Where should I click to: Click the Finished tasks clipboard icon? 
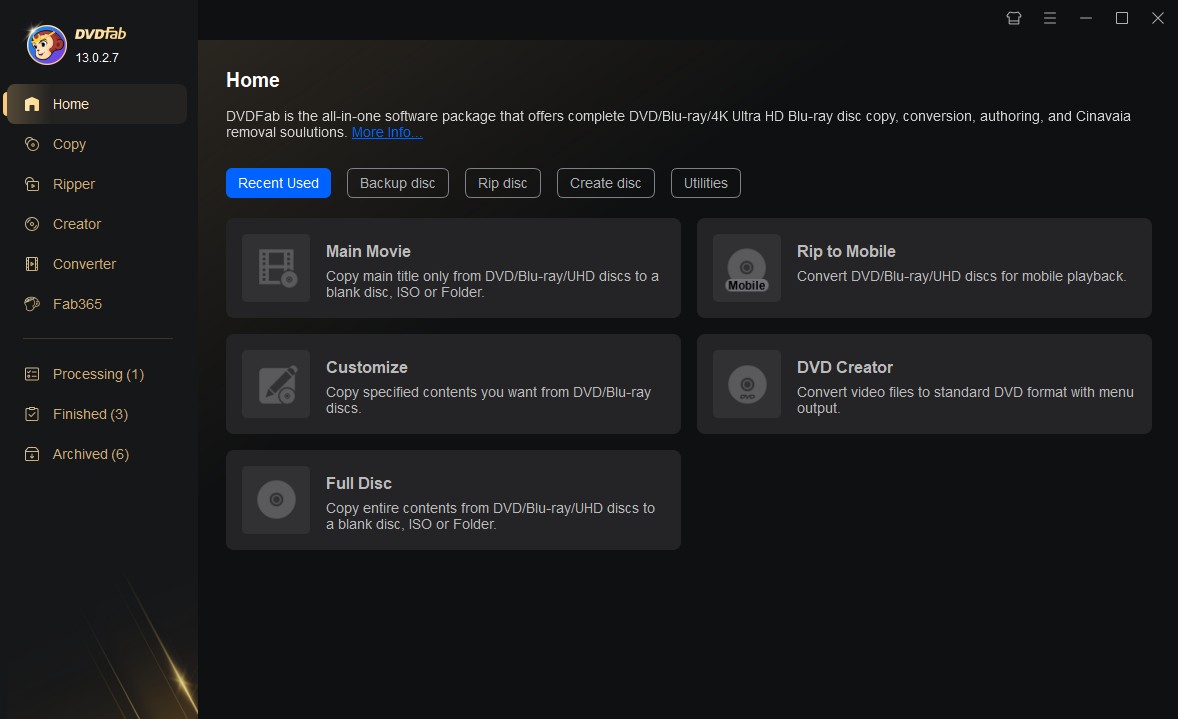click(32, 414)
